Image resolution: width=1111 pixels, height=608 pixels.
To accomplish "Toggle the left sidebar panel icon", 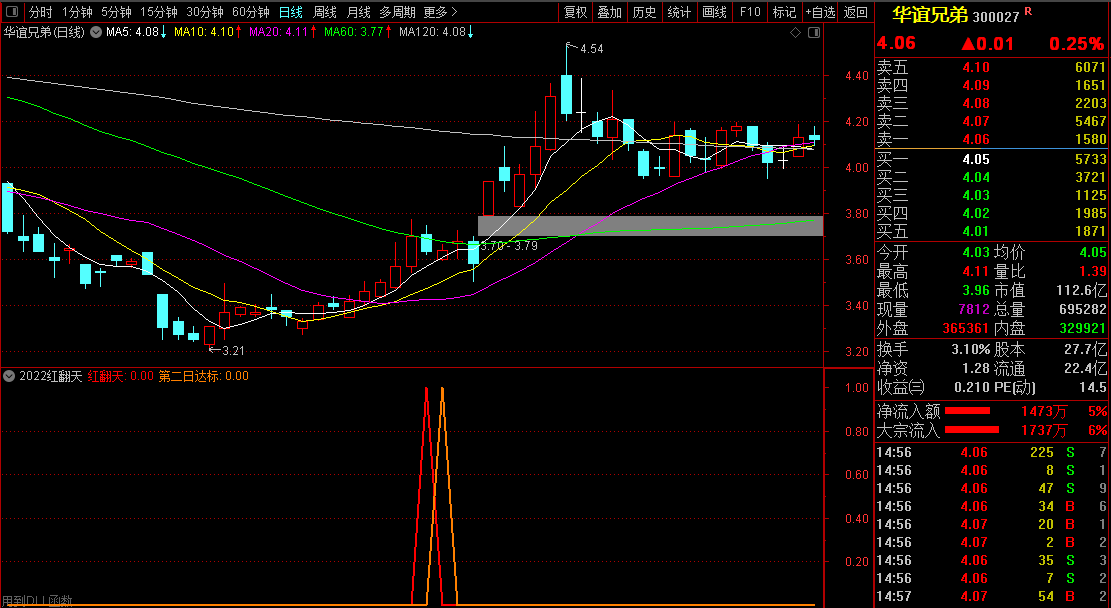I will click(x=10, y=12).
